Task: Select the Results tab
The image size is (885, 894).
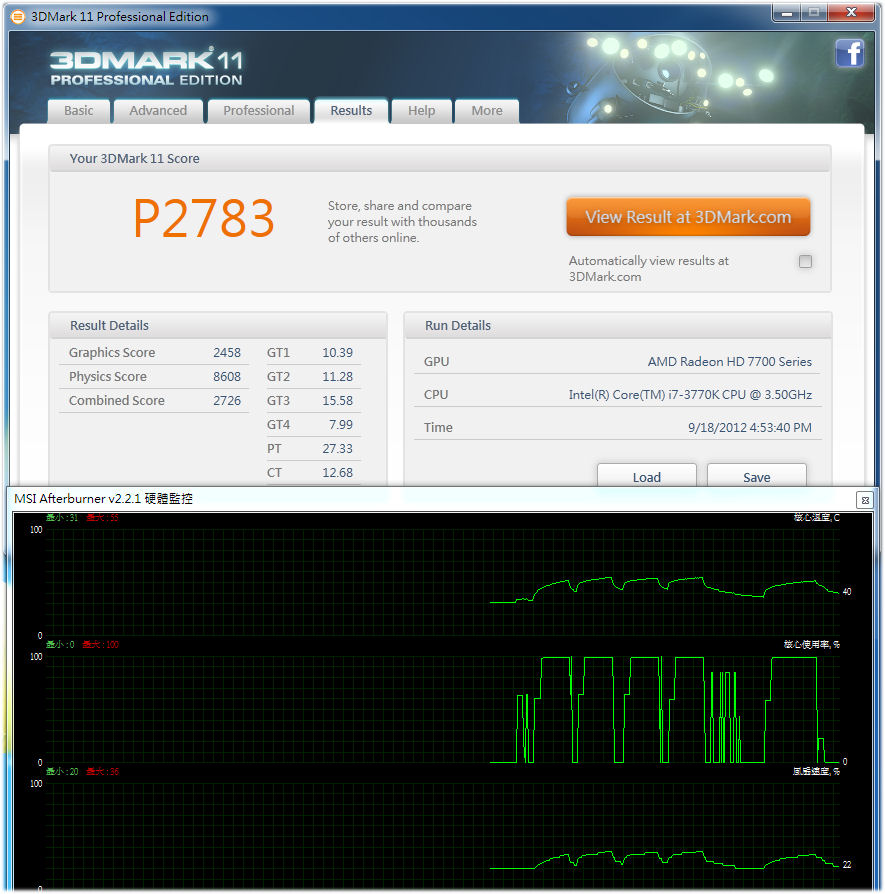Action: point(351,111)
